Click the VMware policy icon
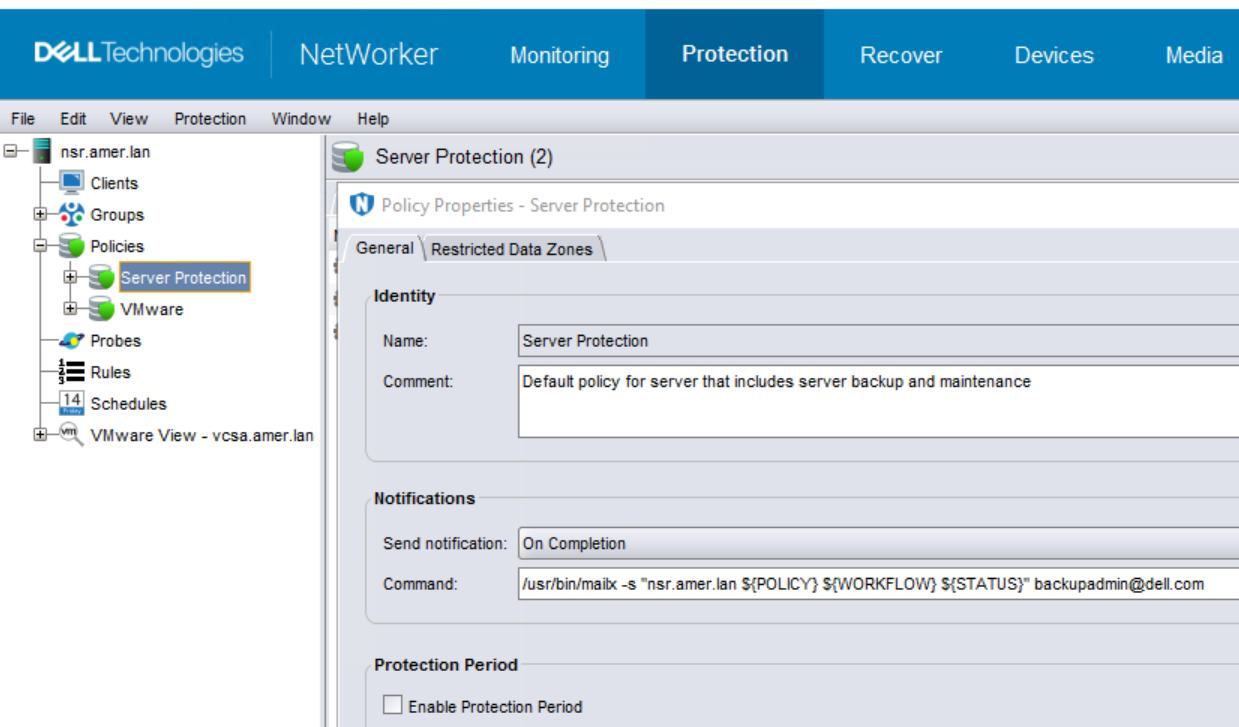The width and height of the screenshot is (1239, 727). click(101, 309)
